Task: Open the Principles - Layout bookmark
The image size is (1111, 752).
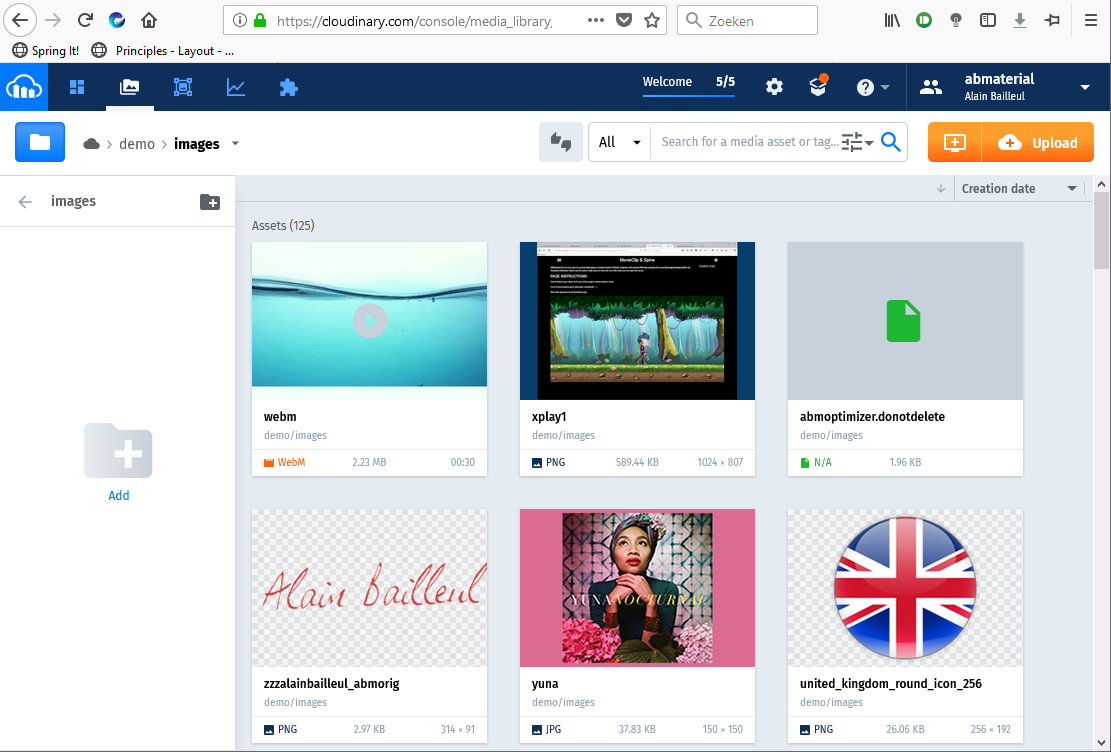Action: [163, 51]
